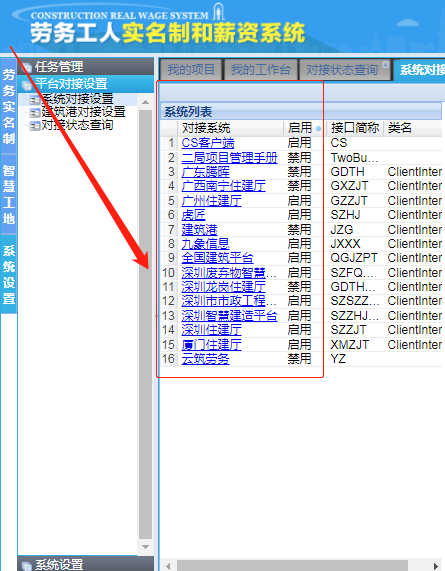This screenshot has width=445, height=571.
Task: Open the 深圳市市政工程 link
Action: click(x=229, y=301)
